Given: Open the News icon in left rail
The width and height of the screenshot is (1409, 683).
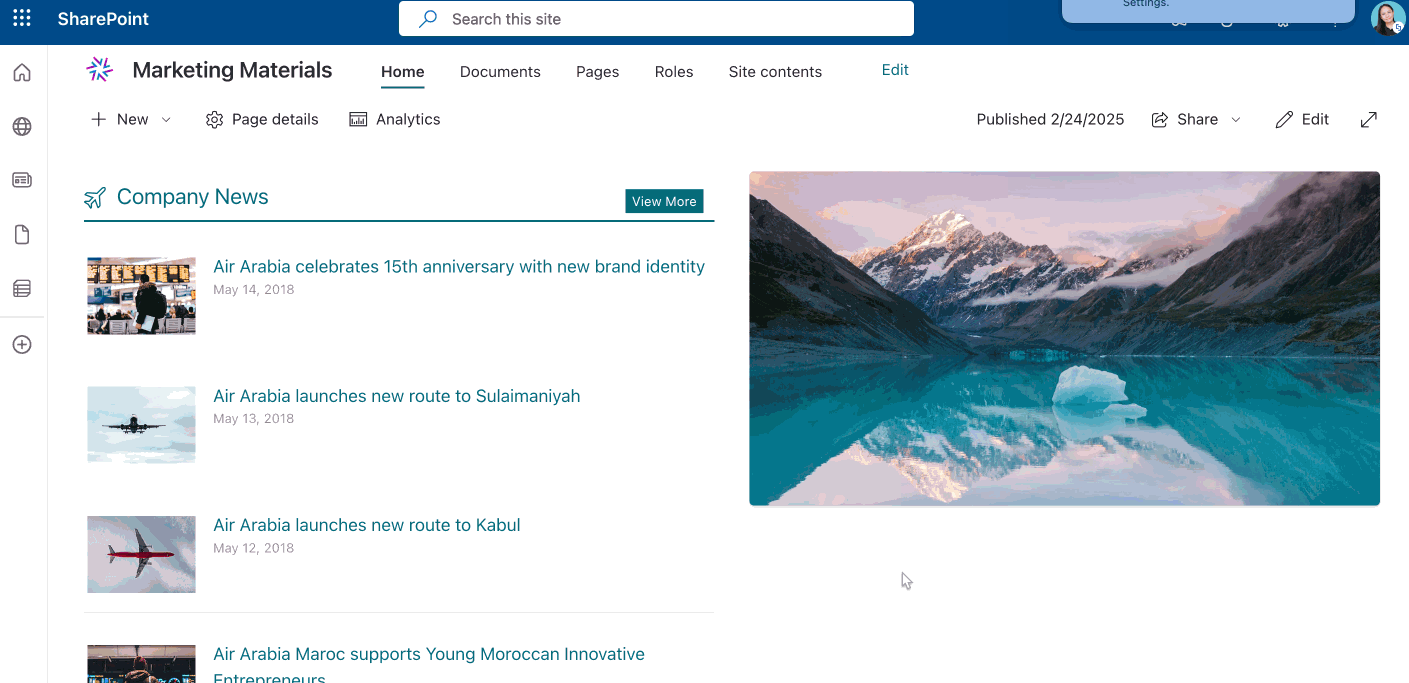Looking at the screenshot, I should tap(22, 180).
